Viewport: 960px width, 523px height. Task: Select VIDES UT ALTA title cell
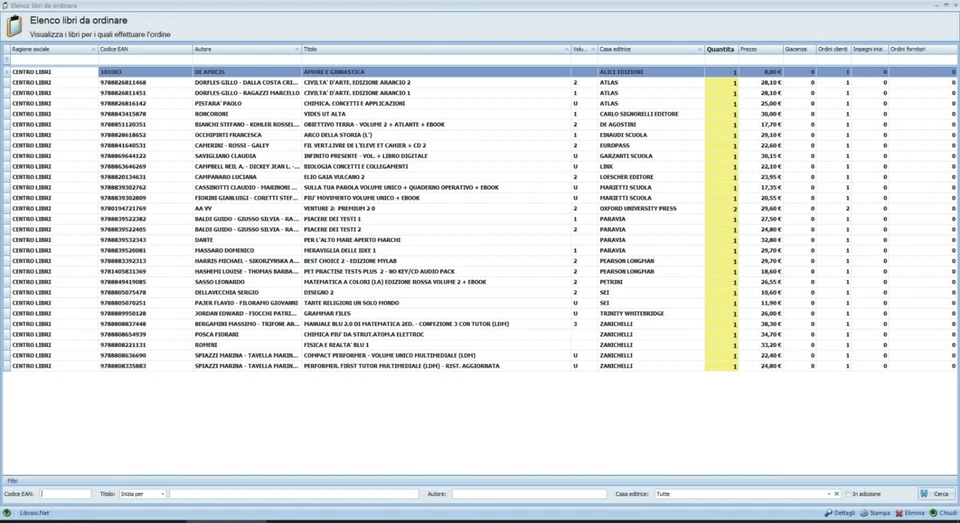pyautogui.click(x=435, y=114)
